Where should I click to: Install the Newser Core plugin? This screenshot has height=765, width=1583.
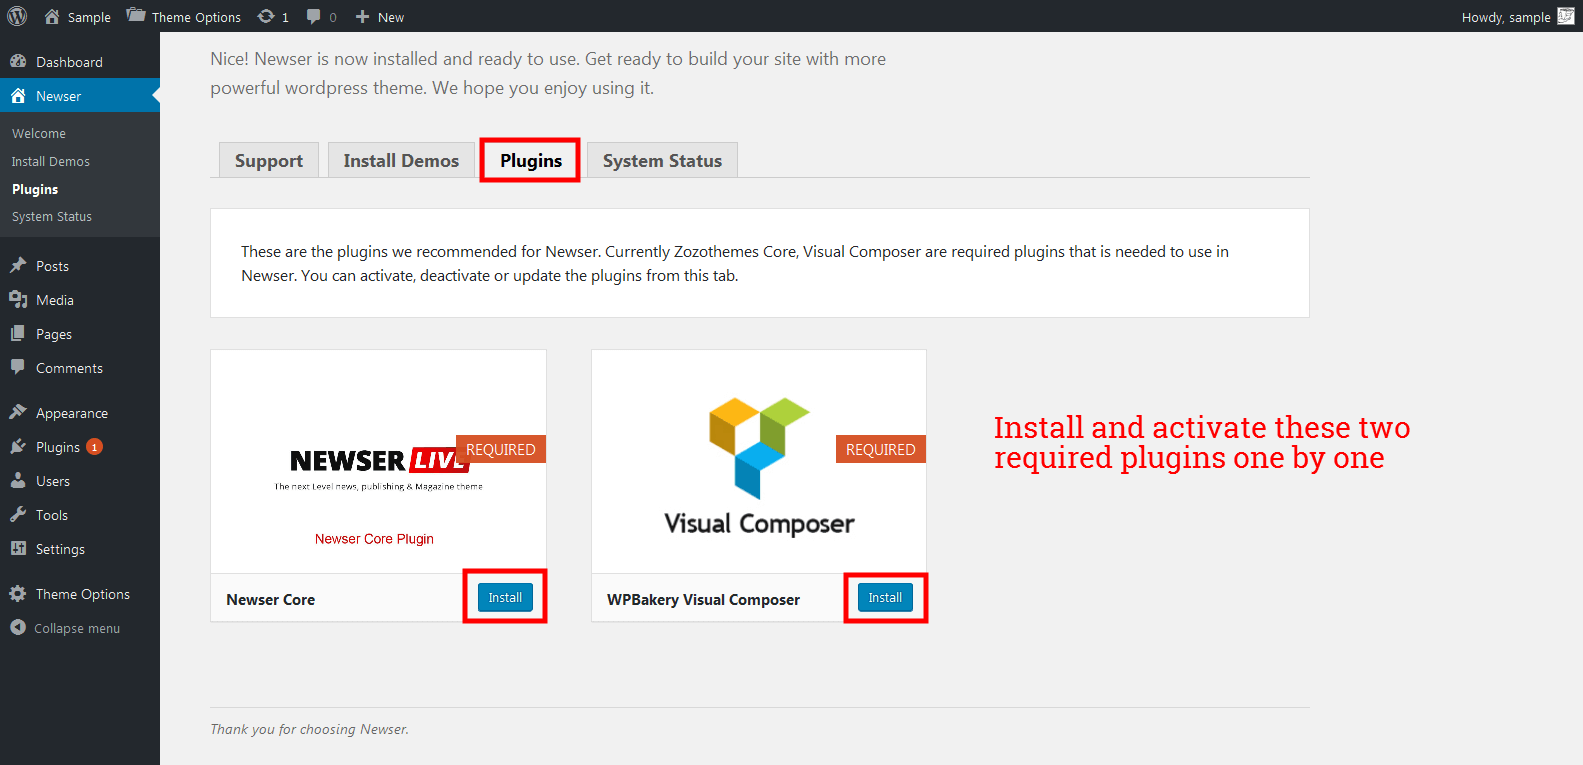tap(505, 597)
